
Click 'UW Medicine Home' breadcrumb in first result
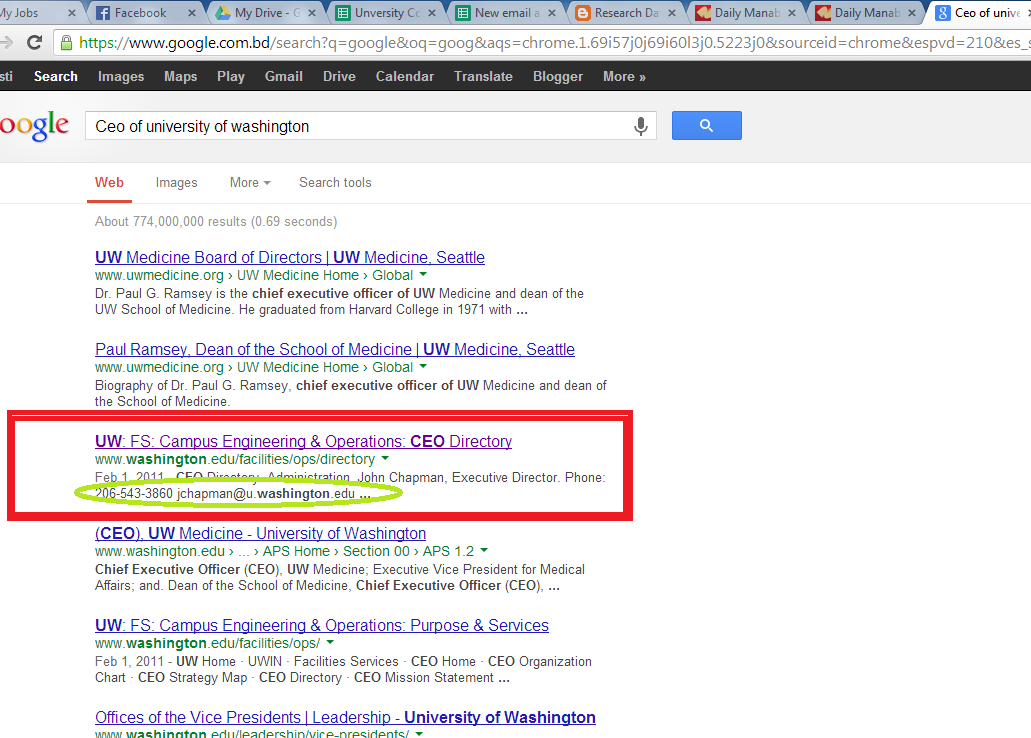(298, 275)
